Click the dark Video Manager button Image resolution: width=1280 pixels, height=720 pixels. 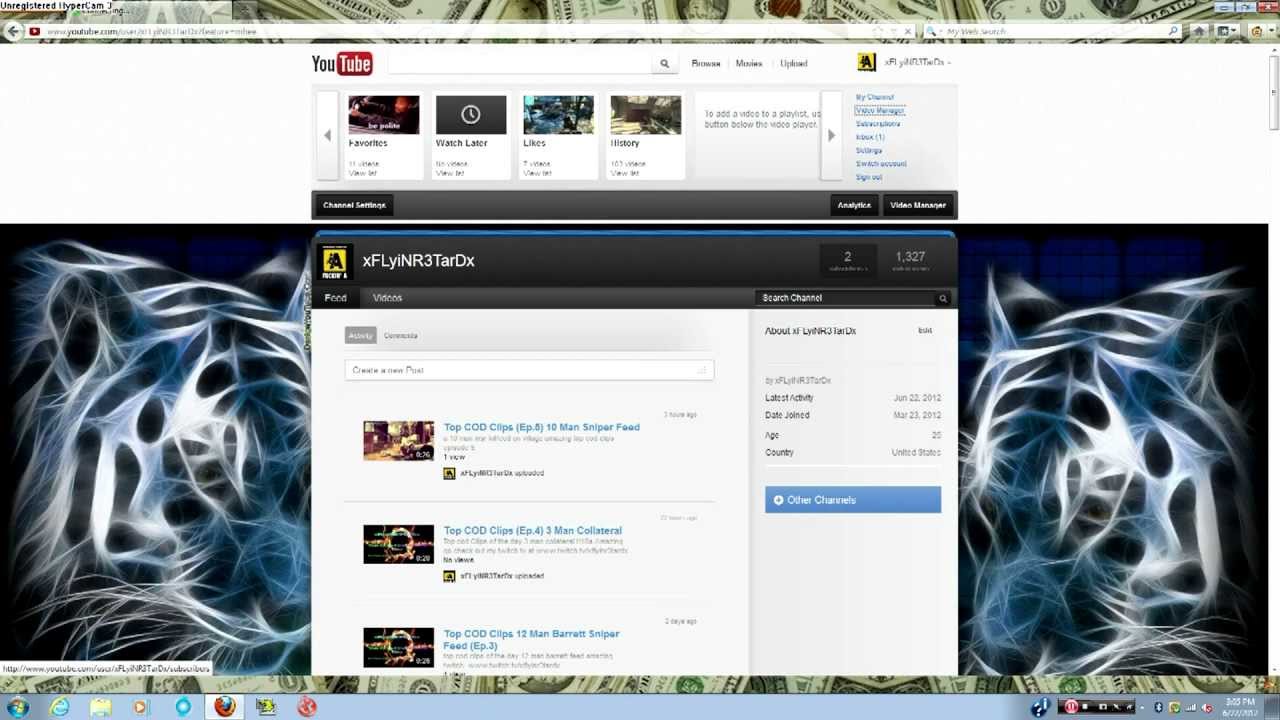point(918,205)
